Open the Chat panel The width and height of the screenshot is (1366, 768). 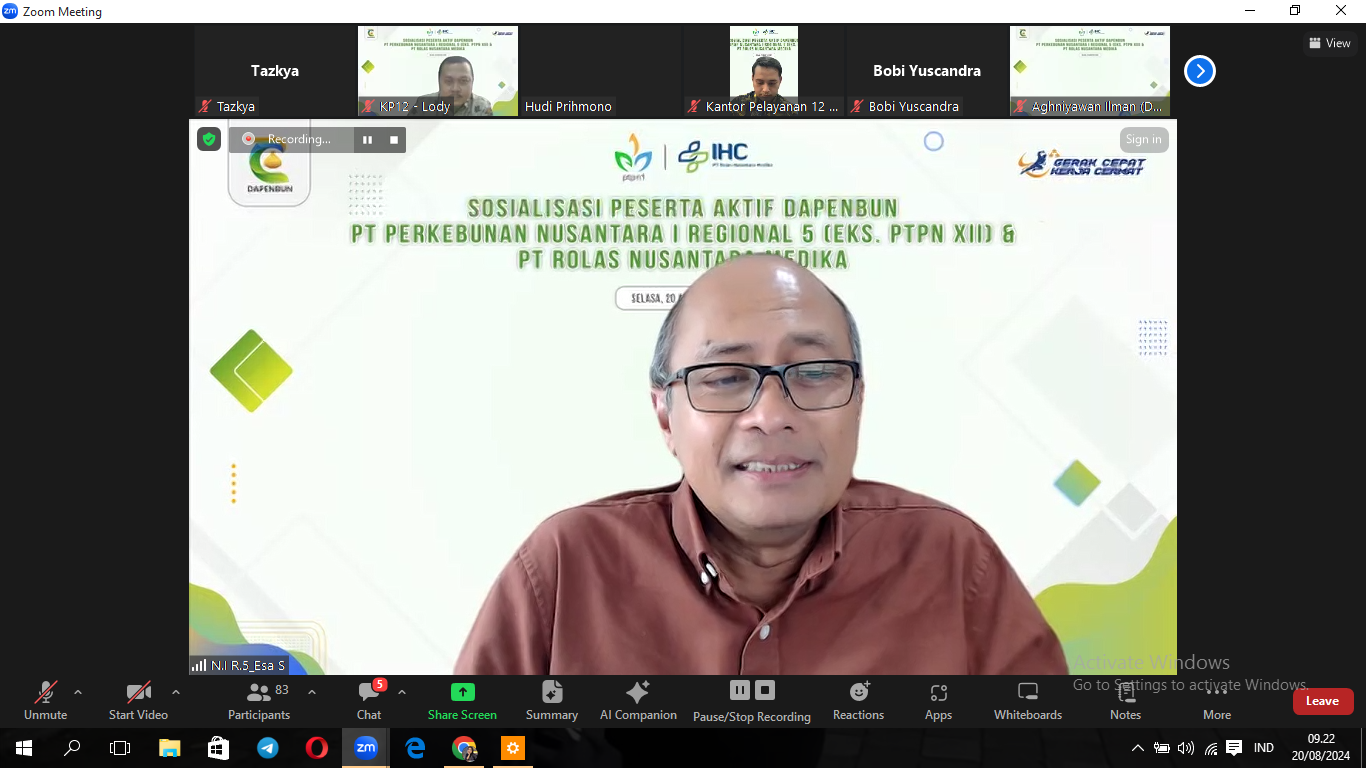369,701
